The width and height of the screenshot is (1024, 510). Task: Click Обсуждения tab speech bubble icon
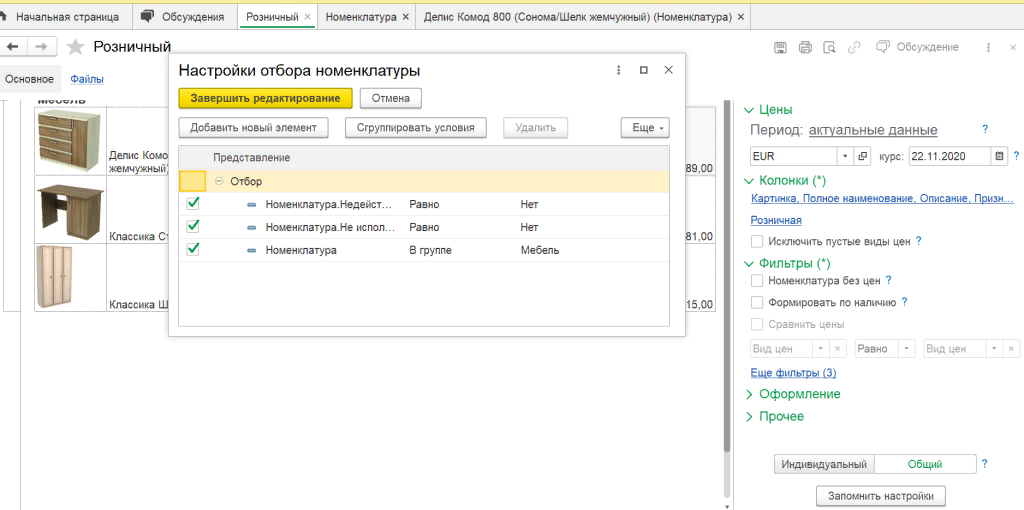[148, 17]
